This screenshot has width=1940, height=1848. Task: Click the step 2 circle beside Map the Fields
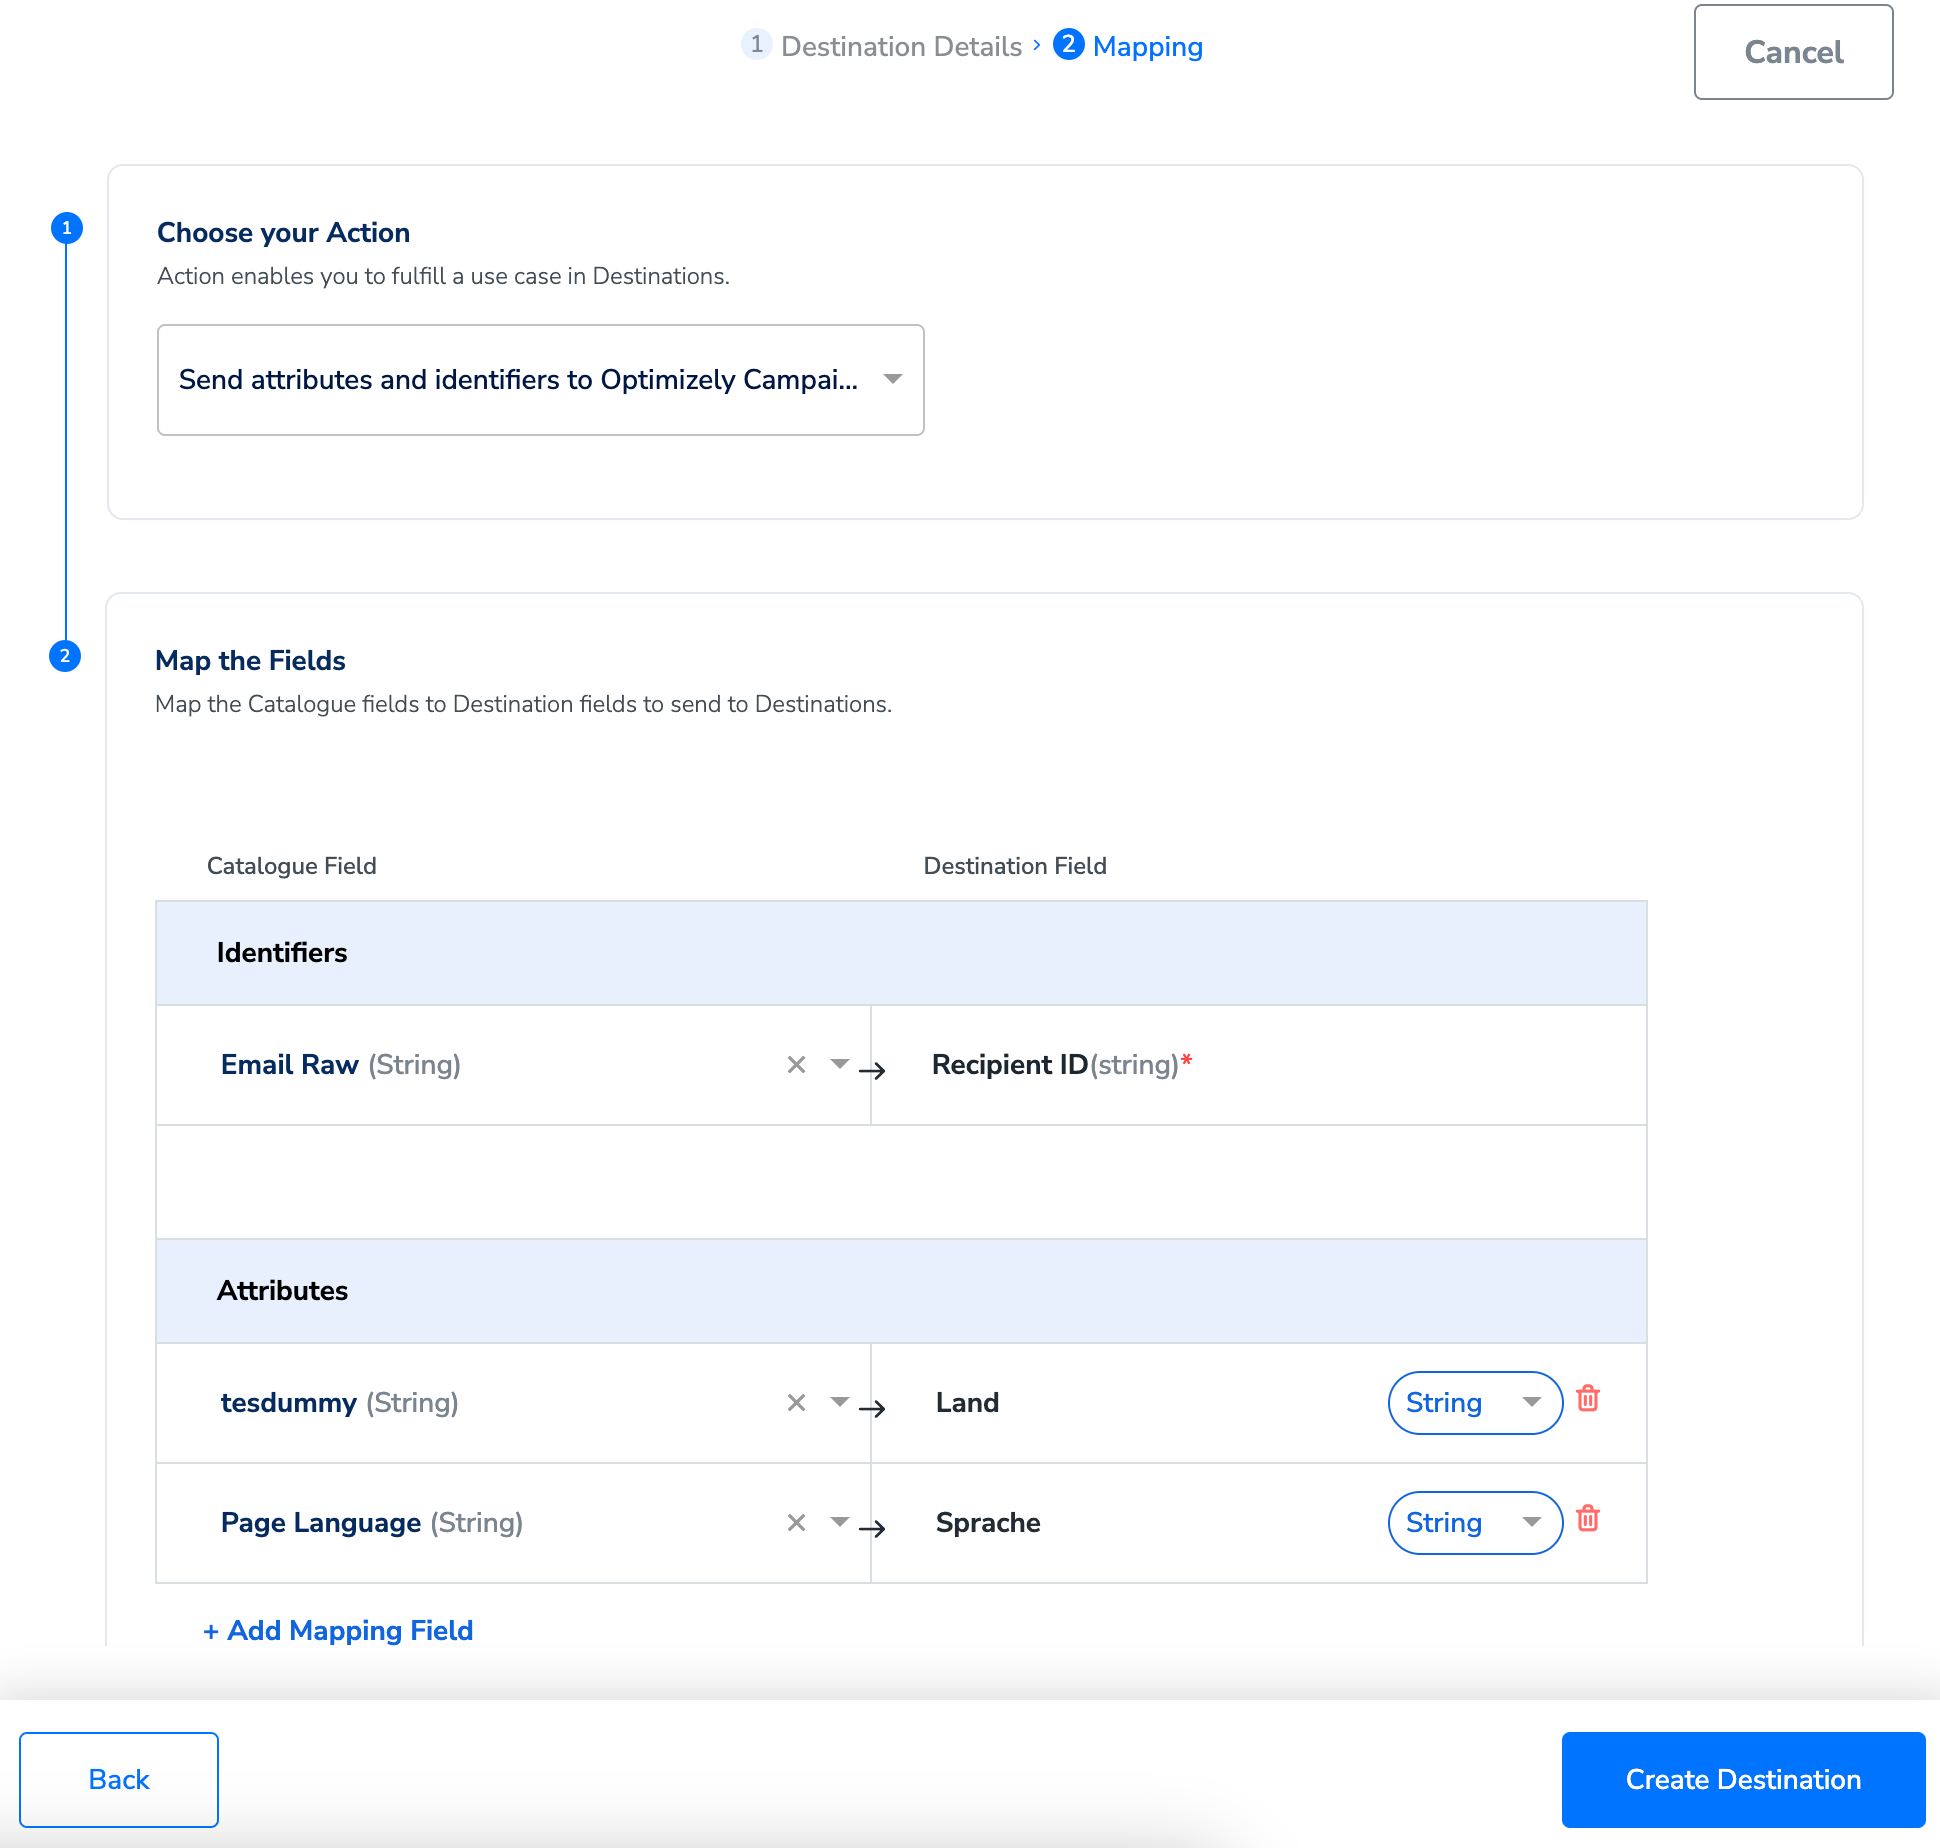point(65,656)
